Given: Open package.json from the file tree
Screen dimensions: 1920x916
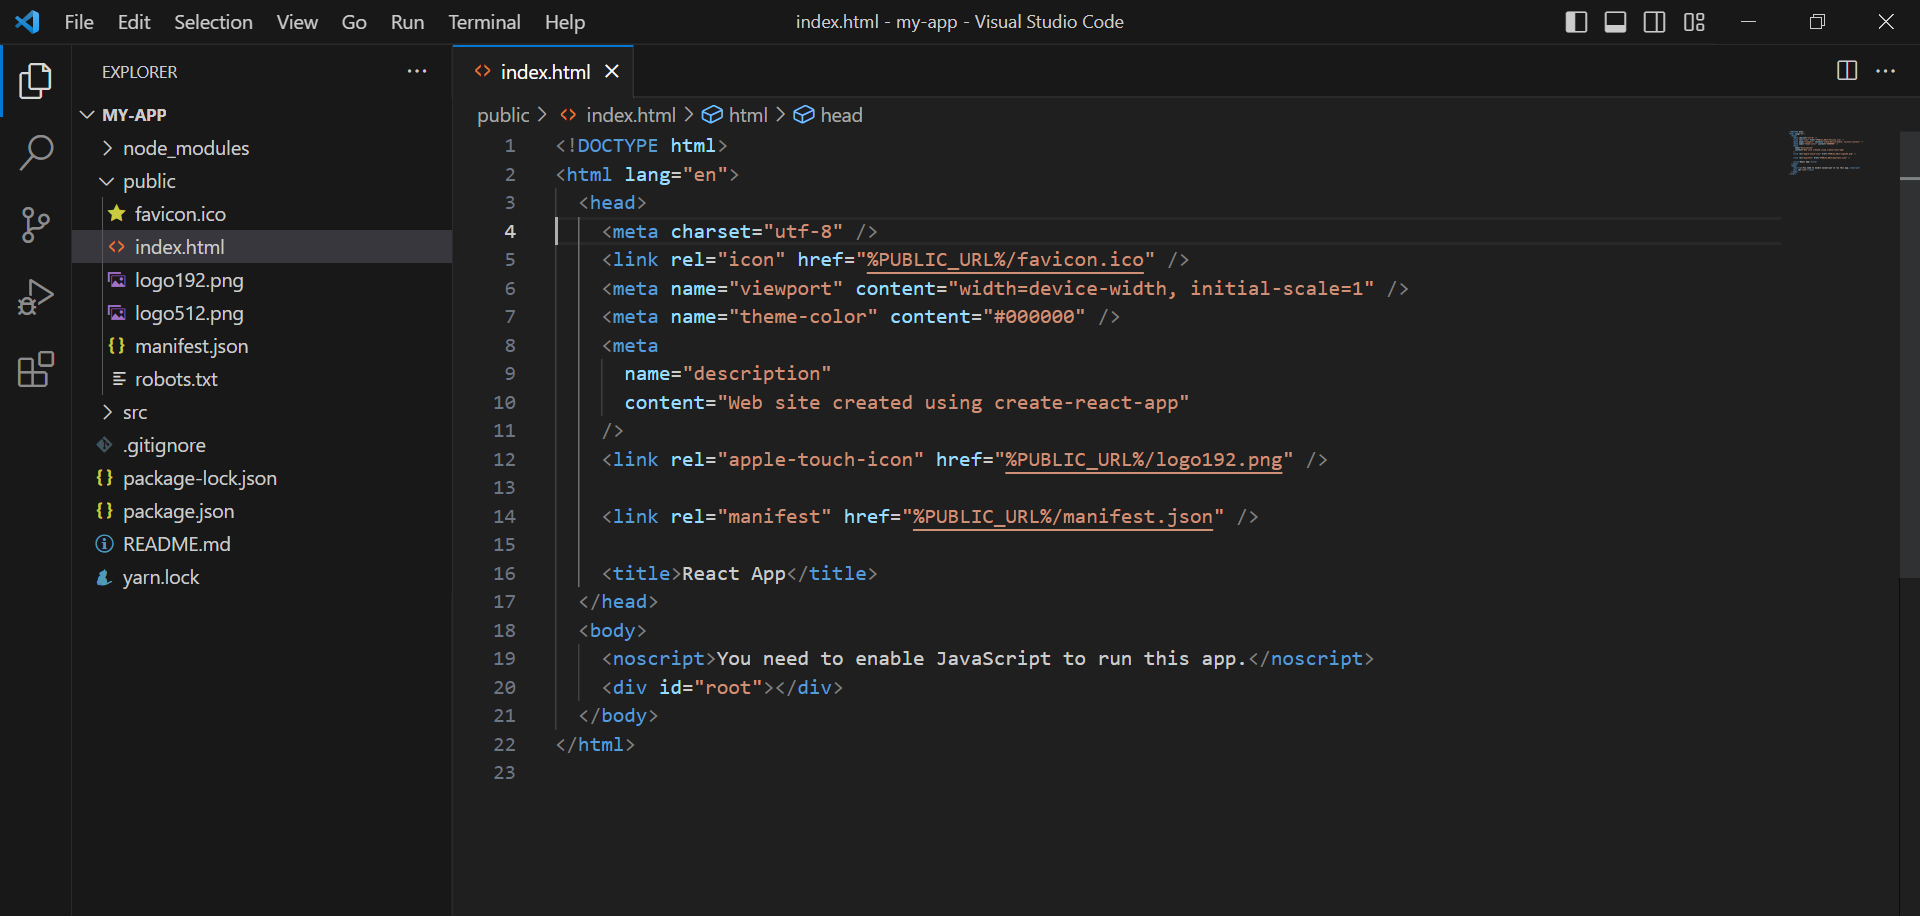Looking at the screenshot, I should pos(178,511).
